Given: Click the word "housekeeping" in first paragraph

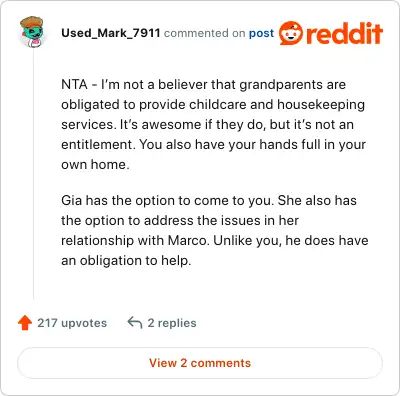Looking at the screenshot, I should coord(321,105).
